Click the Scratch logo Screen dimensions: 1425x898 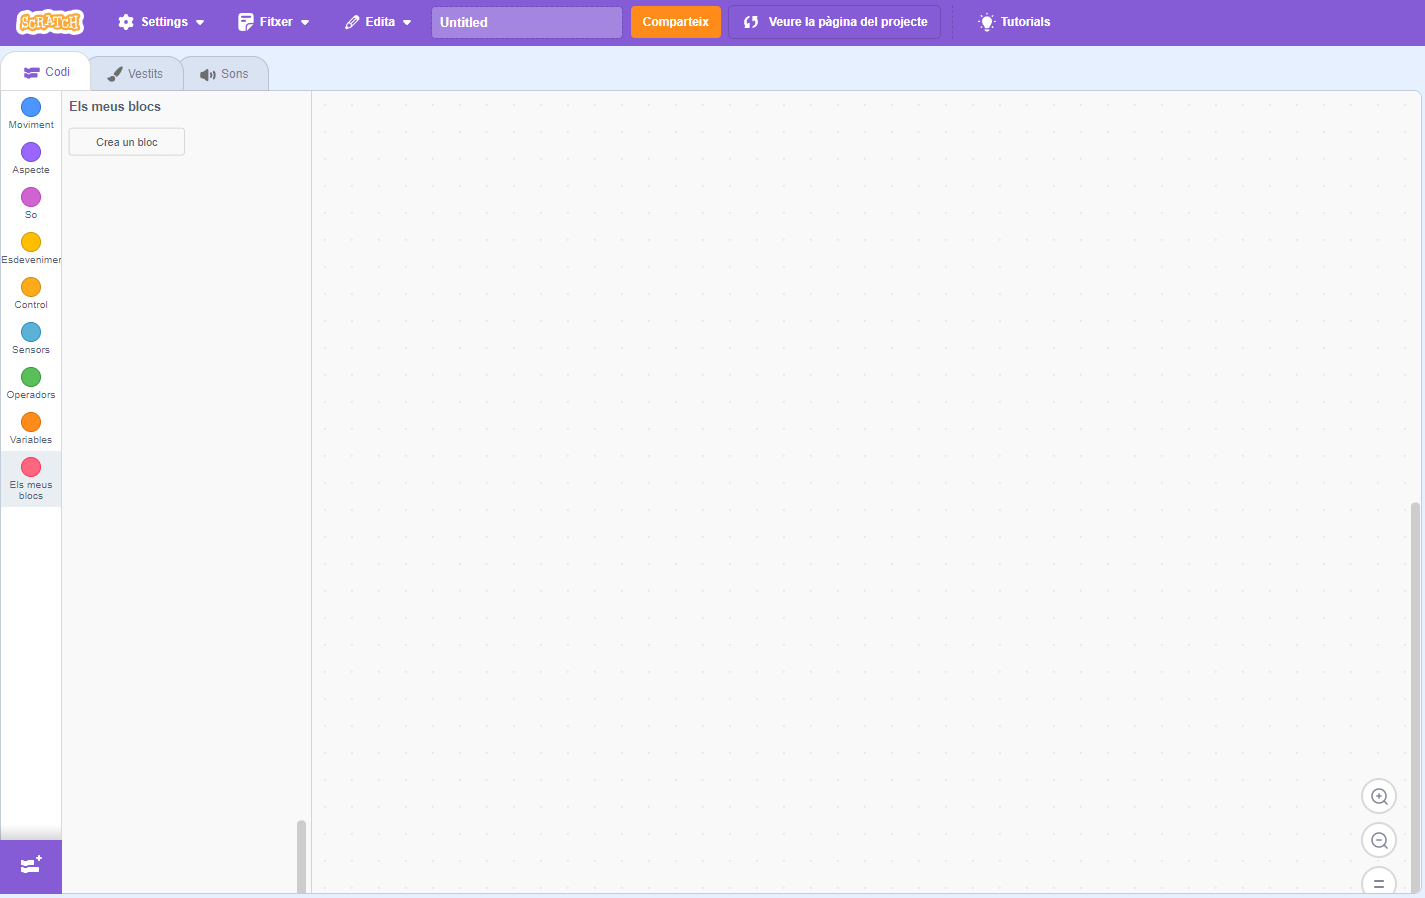pos(50,22)
